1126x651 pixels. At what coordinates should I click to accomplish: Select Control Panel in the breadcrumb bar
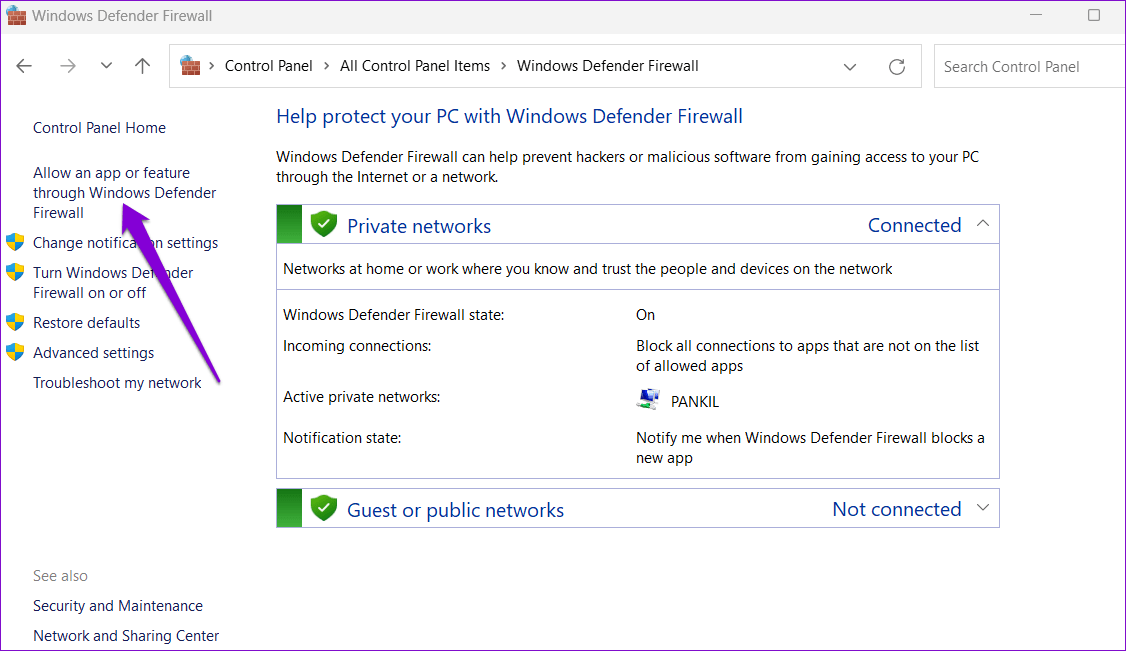(x=268, y=65)
